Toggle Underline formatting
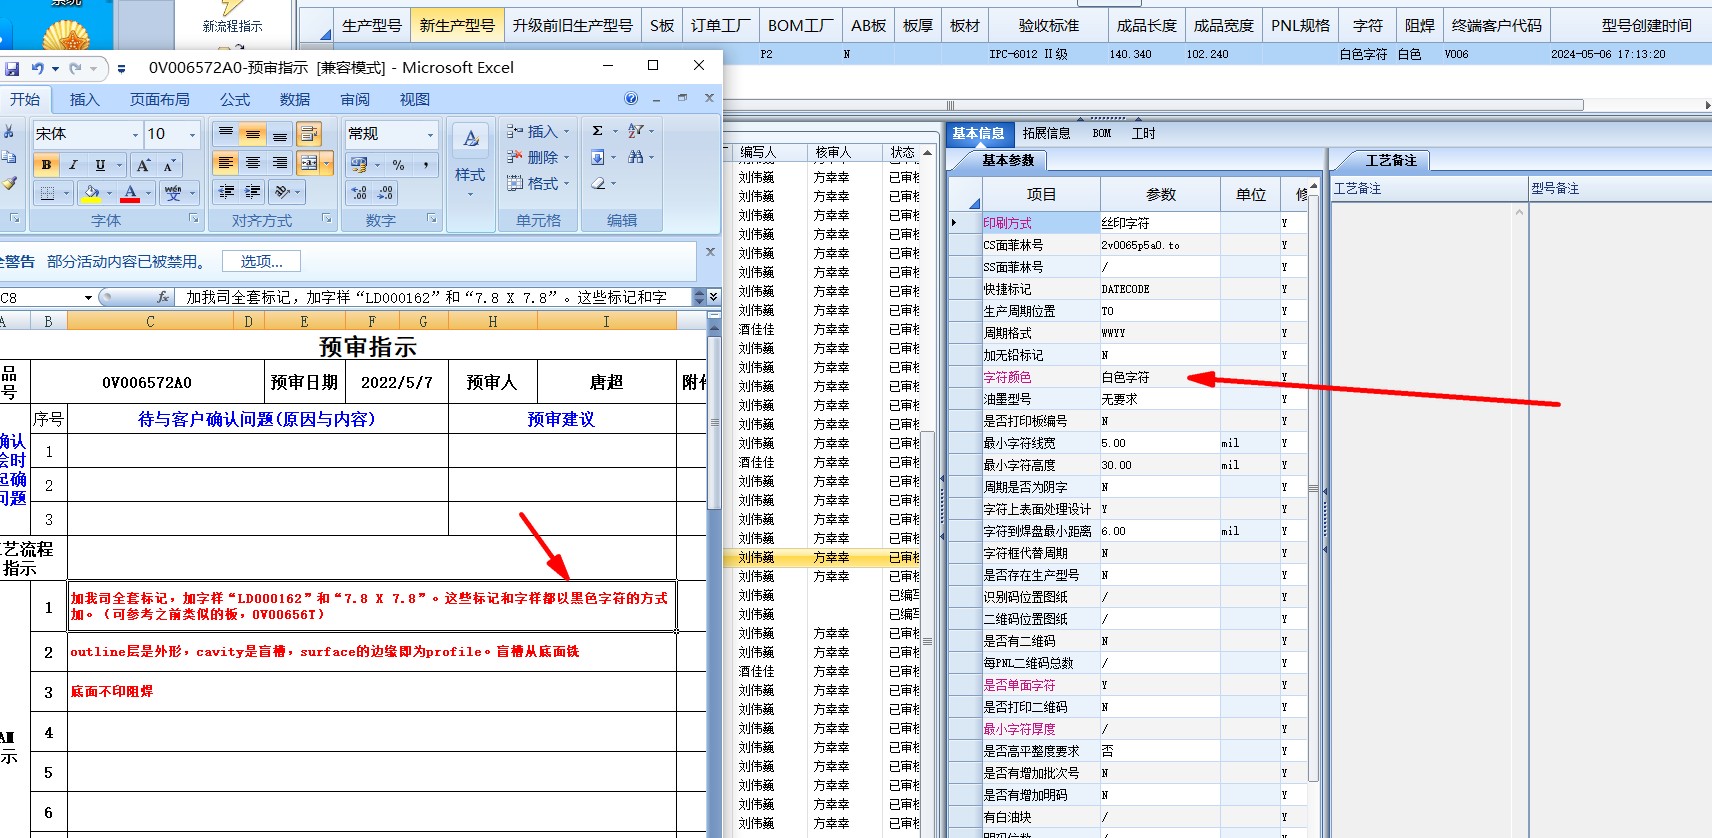The height and width of the screenshot is (838, 1712). coord(100,165)
